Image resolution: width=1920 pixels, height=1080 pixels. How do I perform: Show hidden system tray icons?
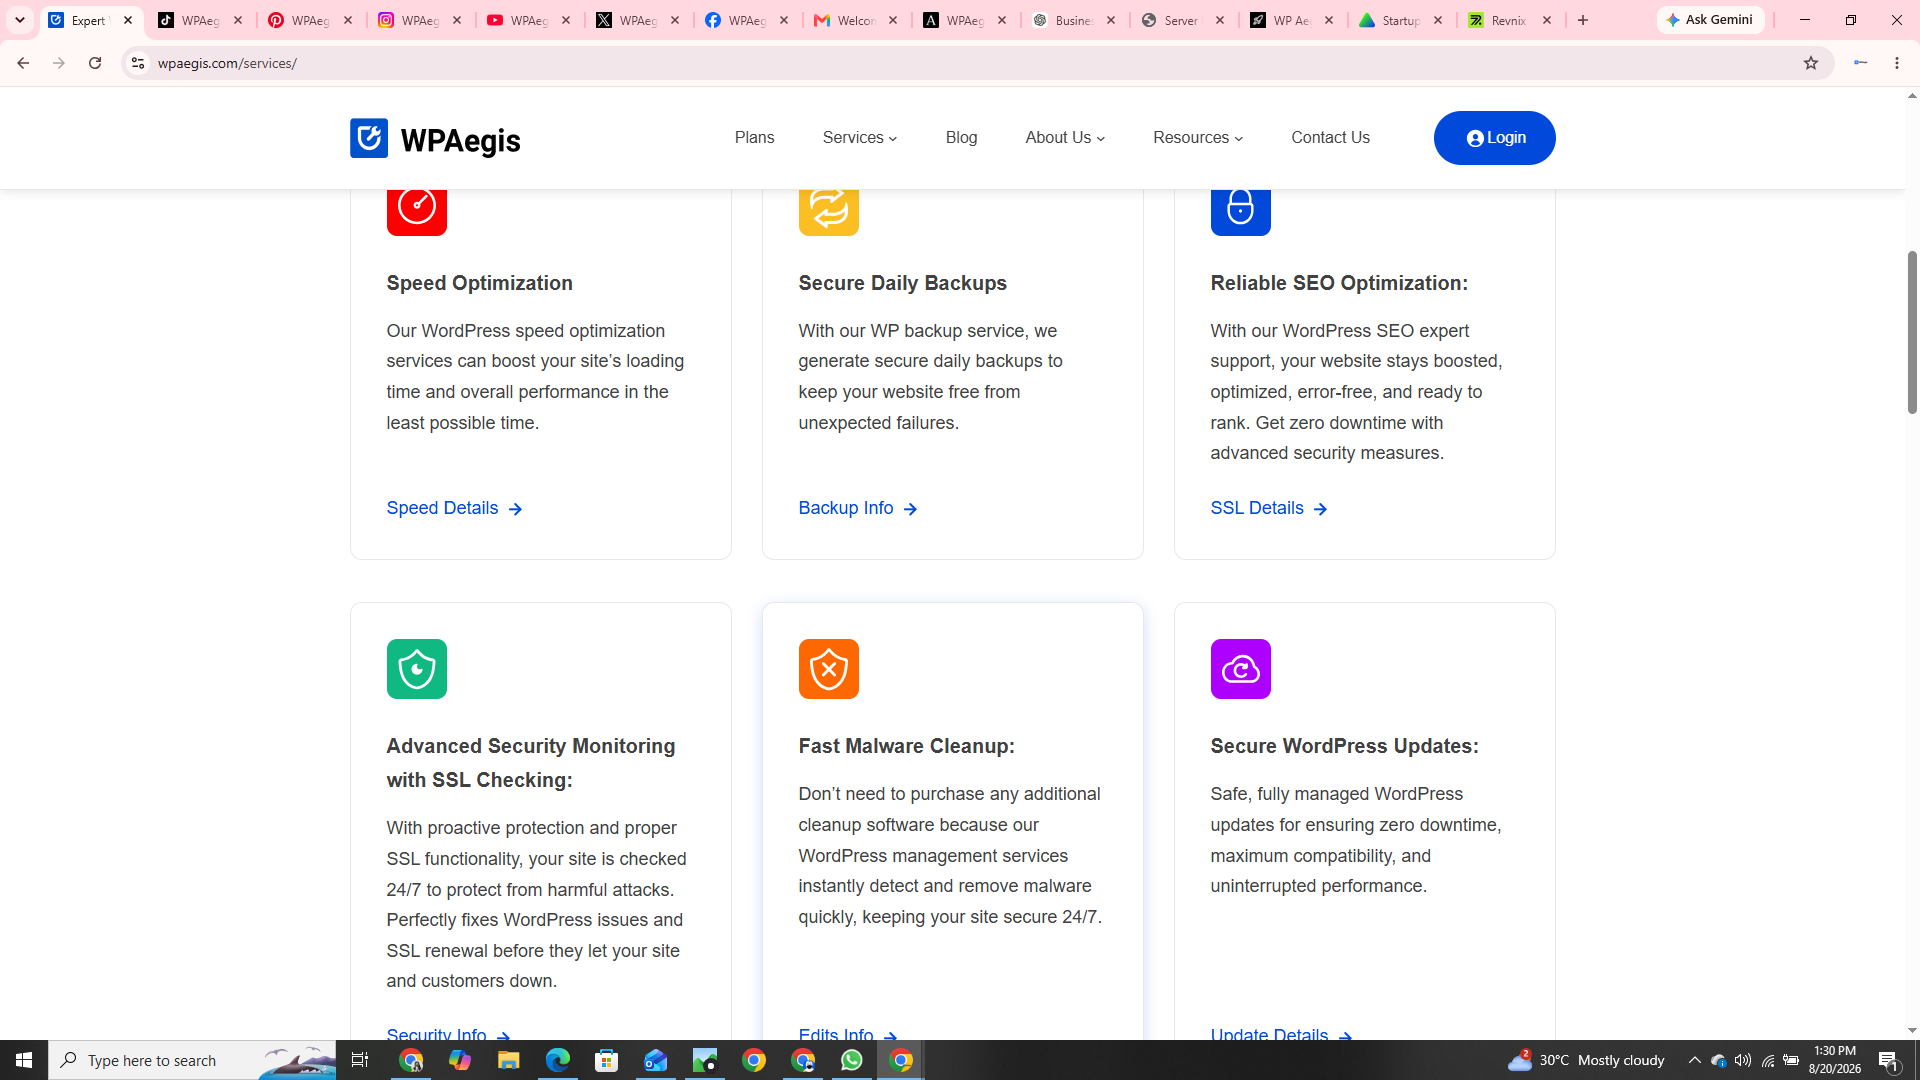tap(1694, 1060)
